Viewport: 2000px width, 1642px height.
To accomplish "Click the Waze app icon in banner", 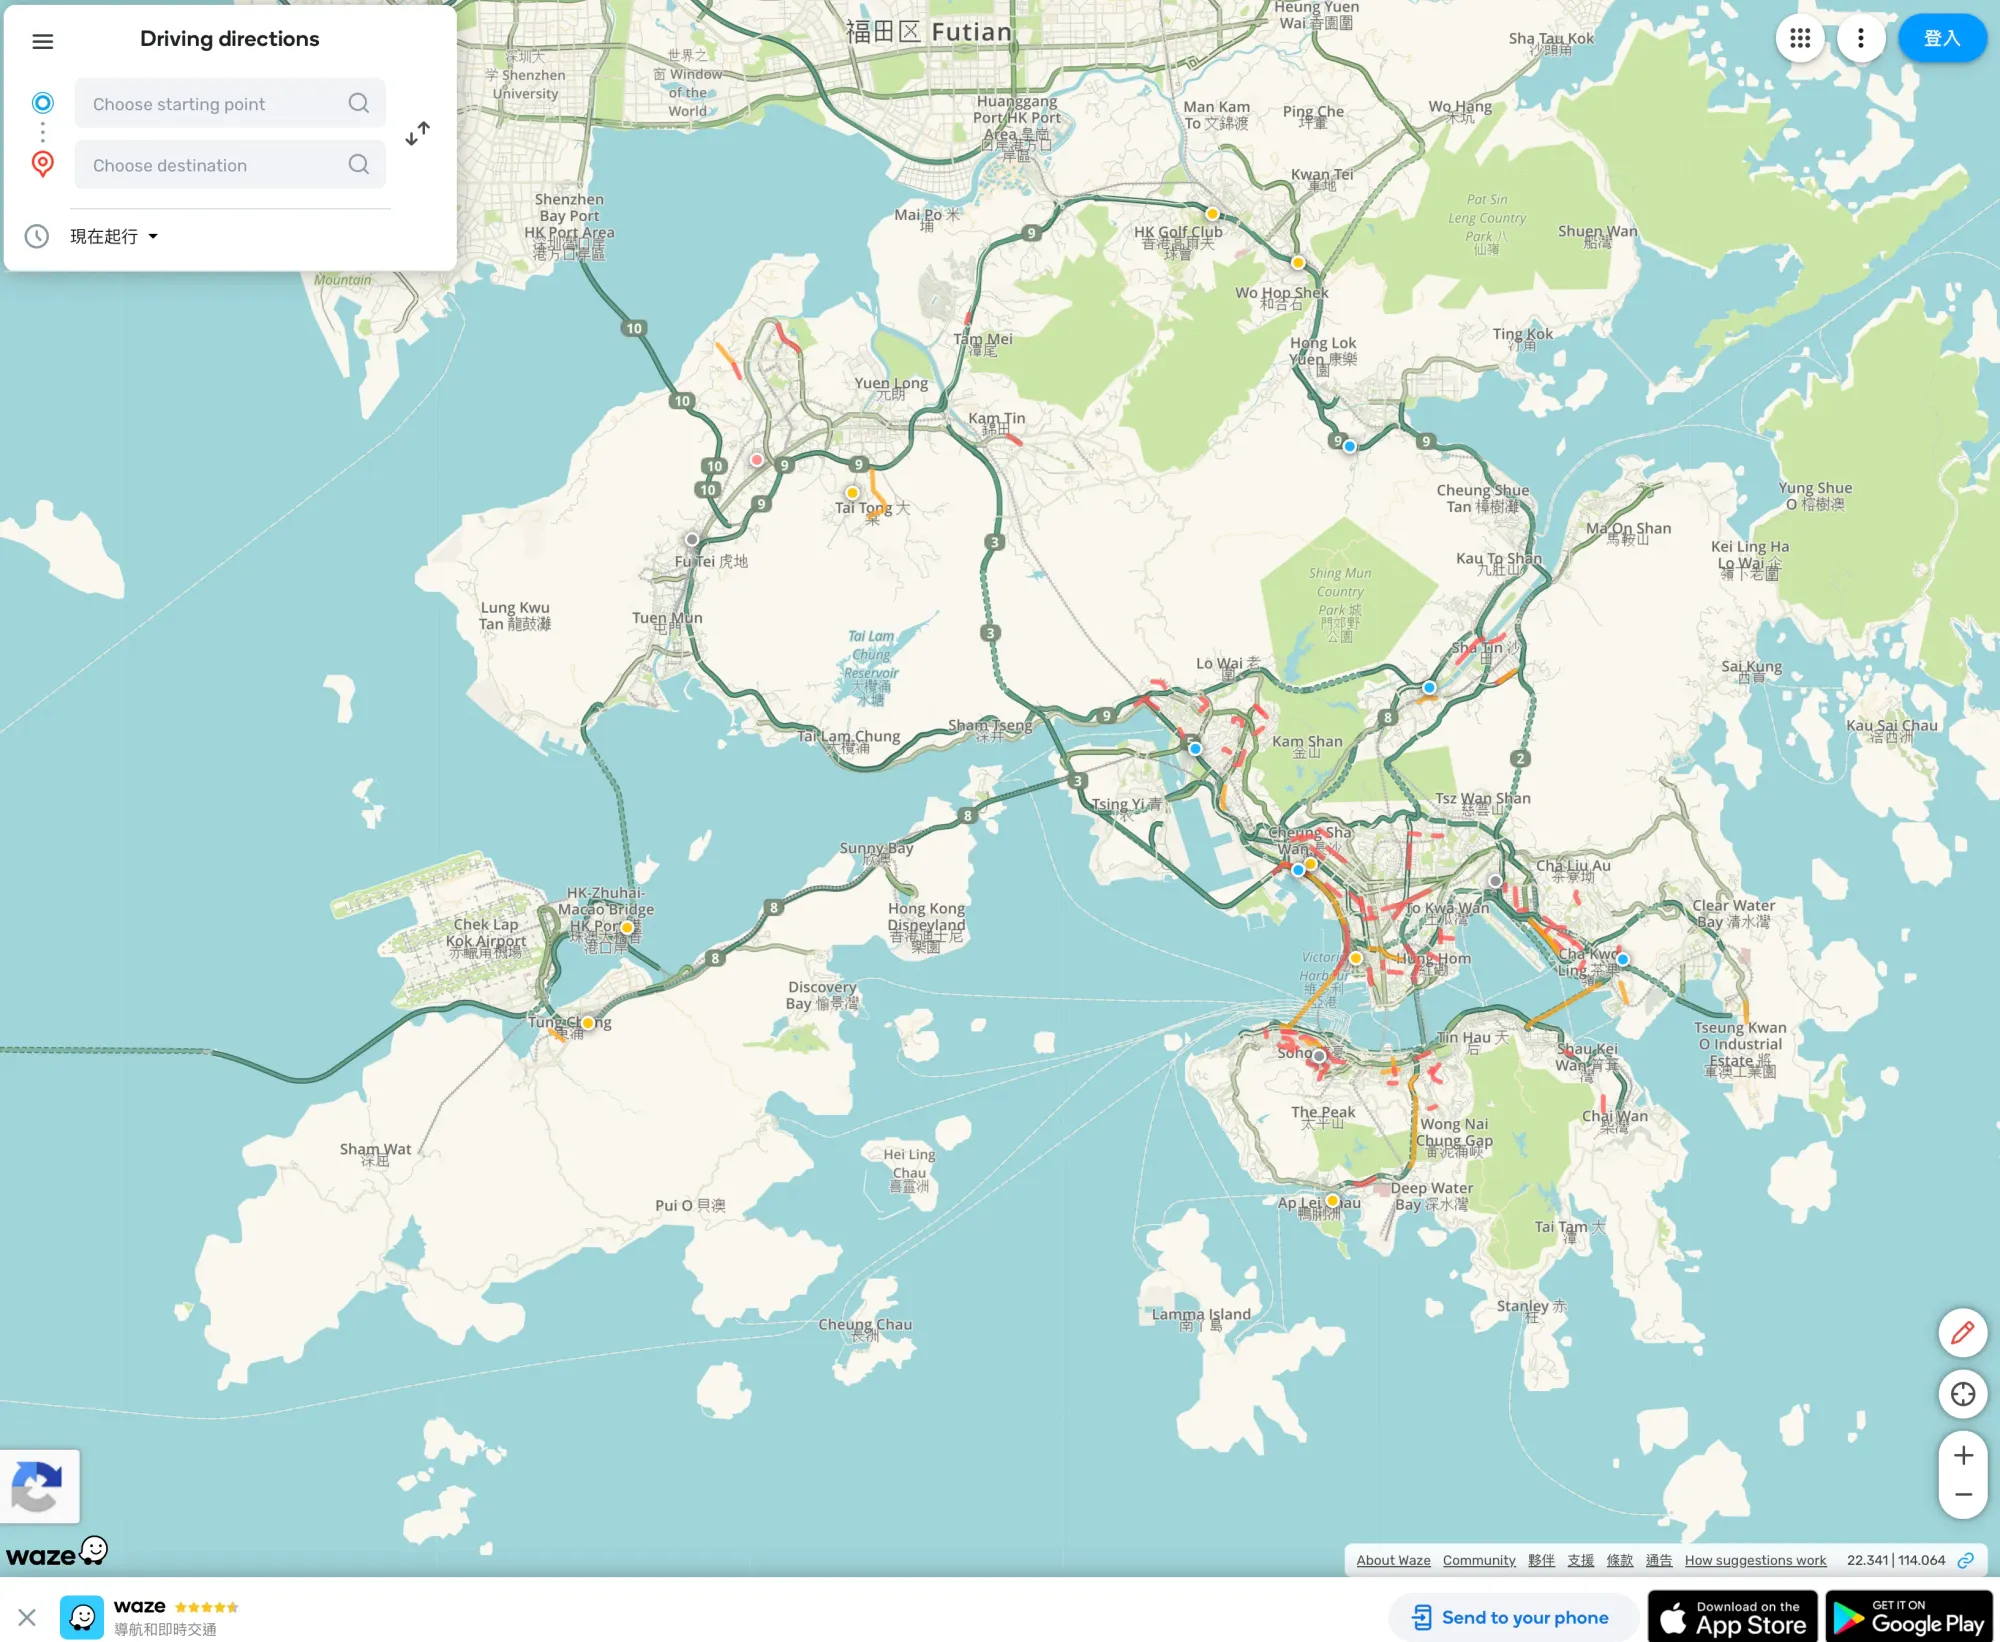I will point(82,1617).
